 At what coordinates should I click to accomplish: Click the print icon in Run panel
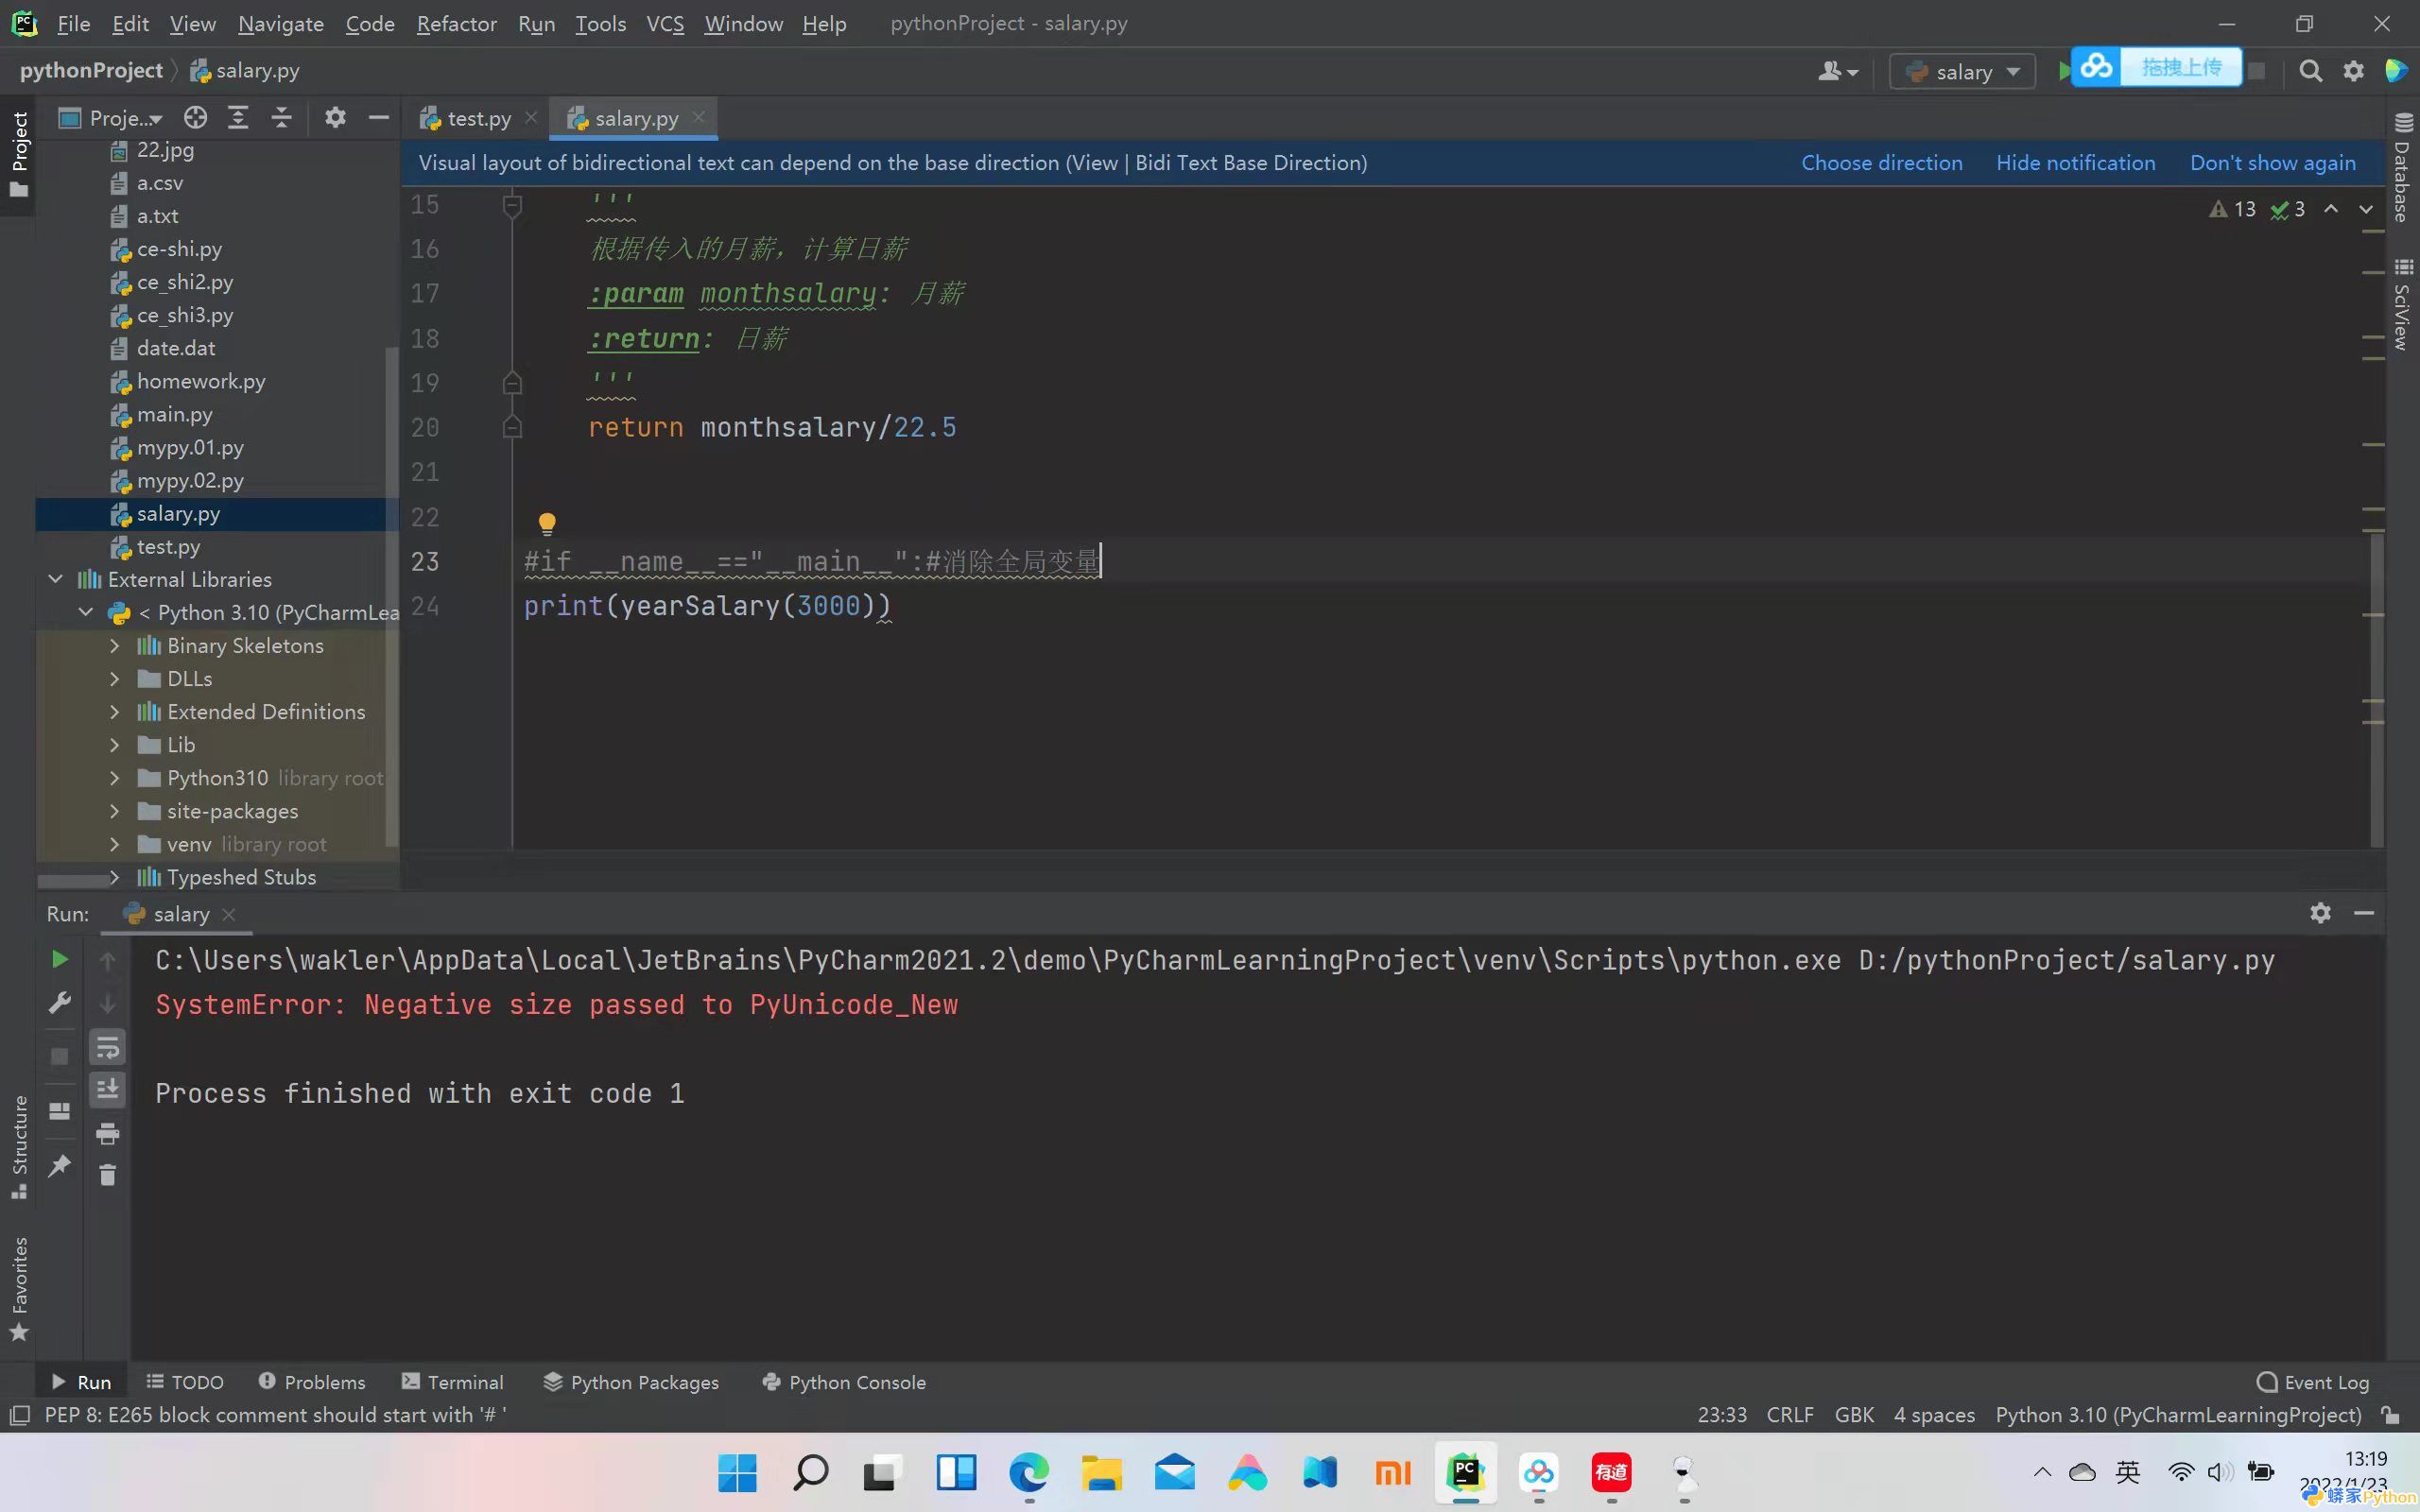(107, 1133)
